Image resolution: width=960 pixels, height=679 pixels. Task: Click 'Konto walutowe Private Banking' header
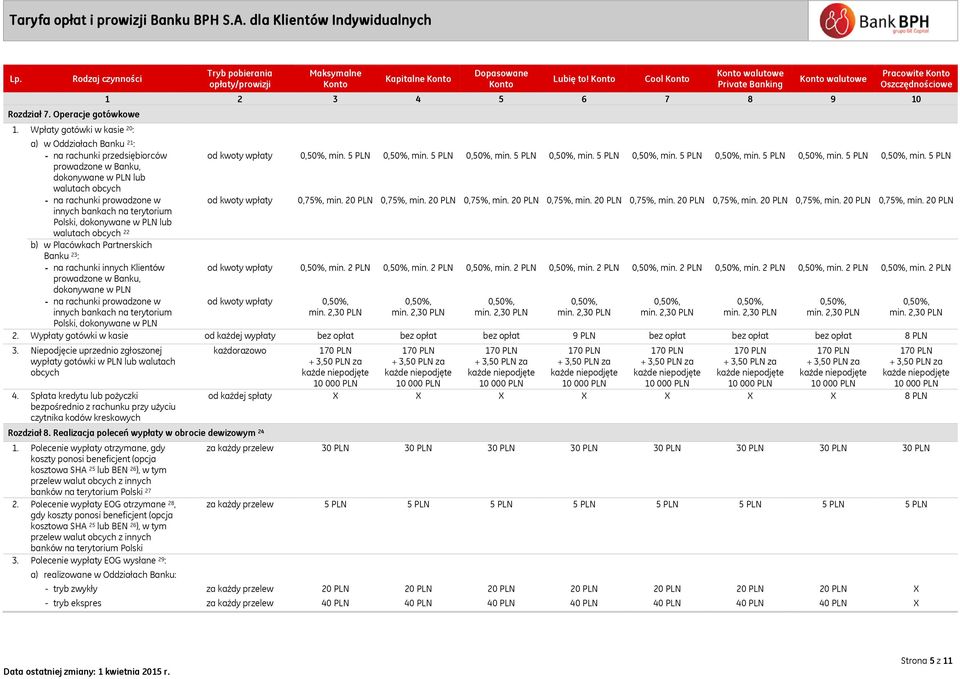750,79
